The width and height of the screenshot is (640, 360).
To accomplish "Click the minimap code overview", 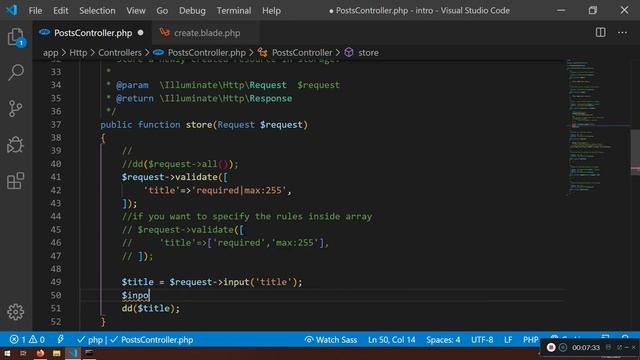I will coord(598,127).
